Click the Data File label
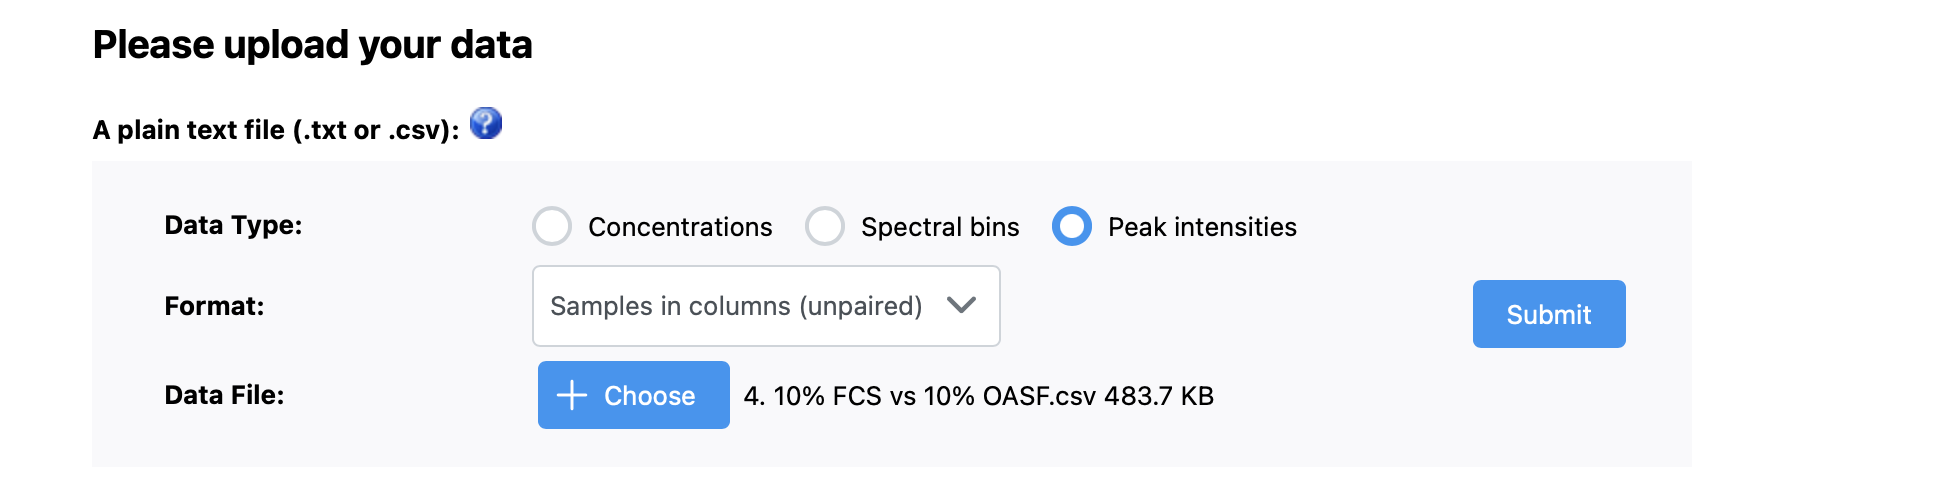 224,395
